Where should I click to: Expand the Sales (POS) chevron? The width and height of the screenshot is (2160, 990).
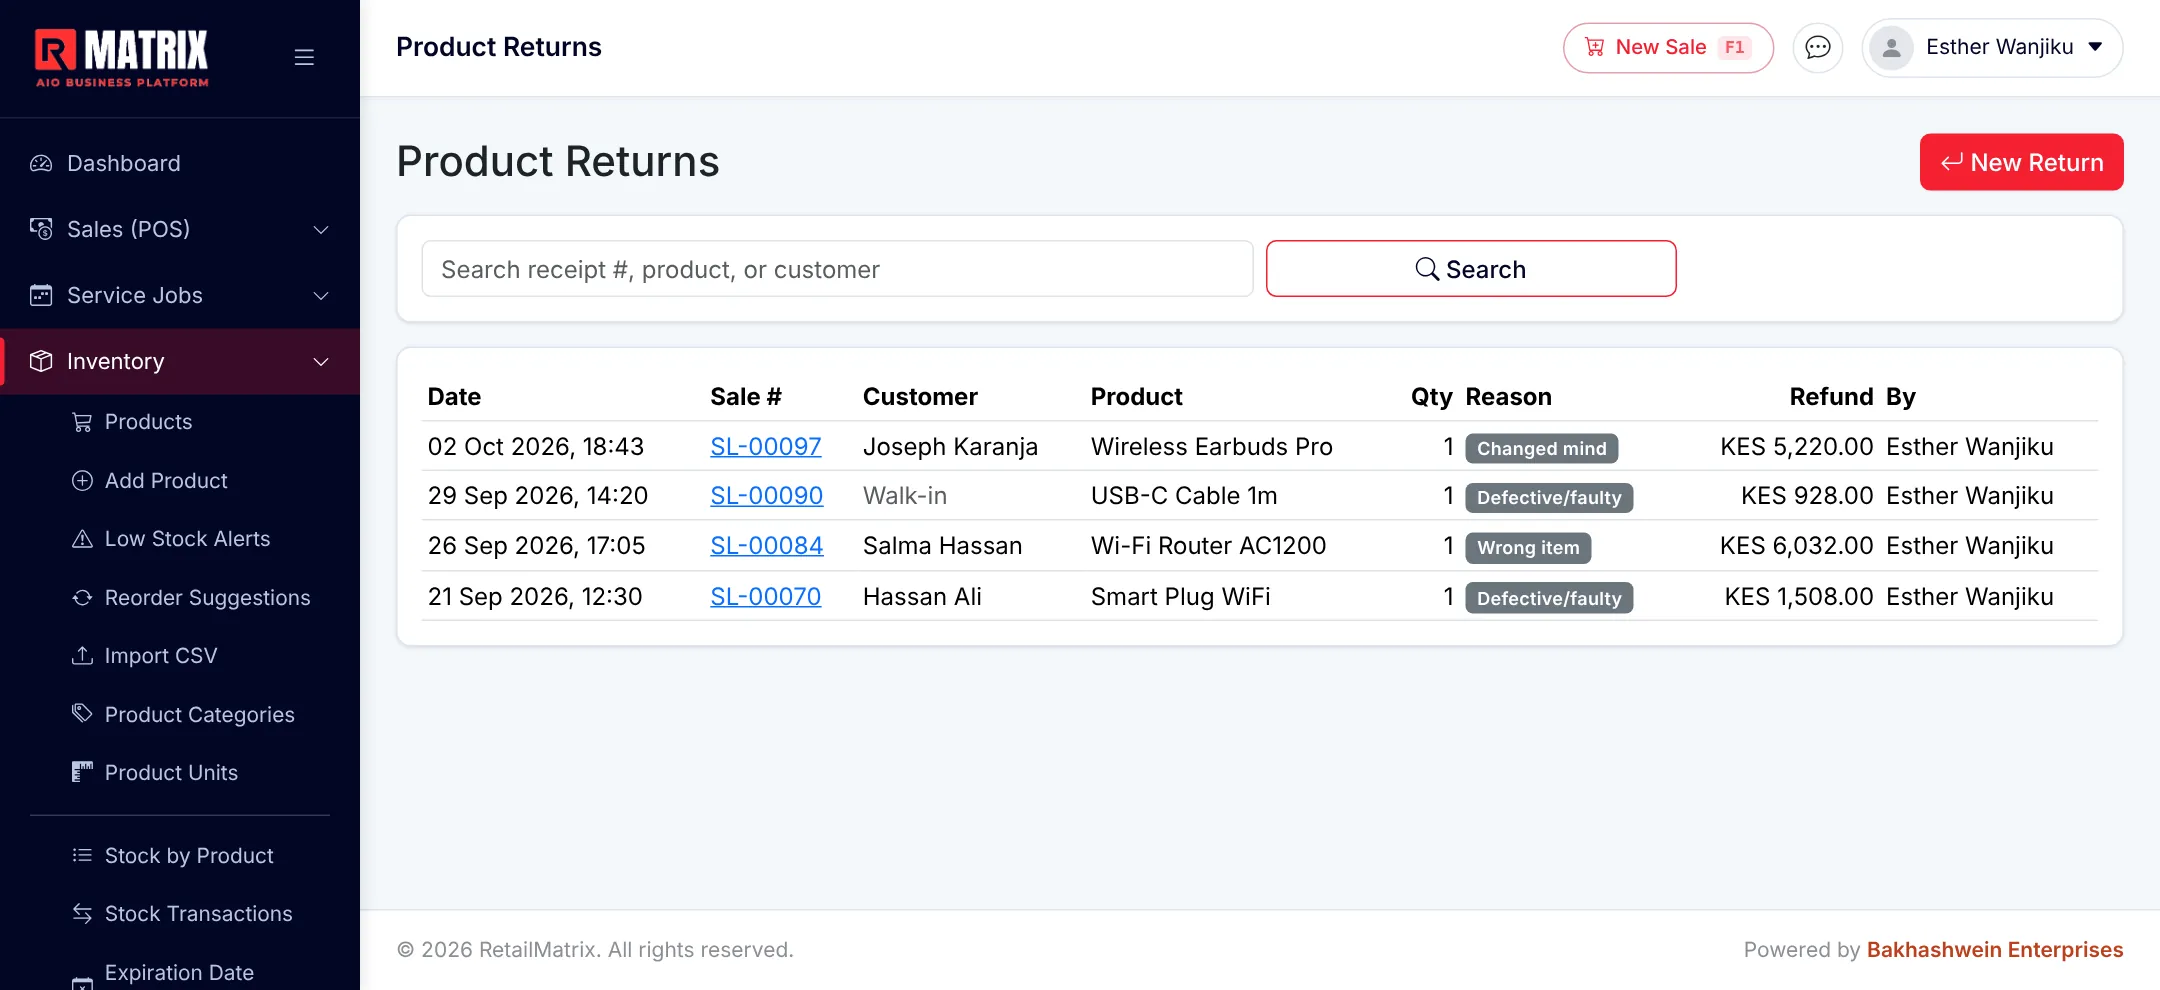point(321,230)
